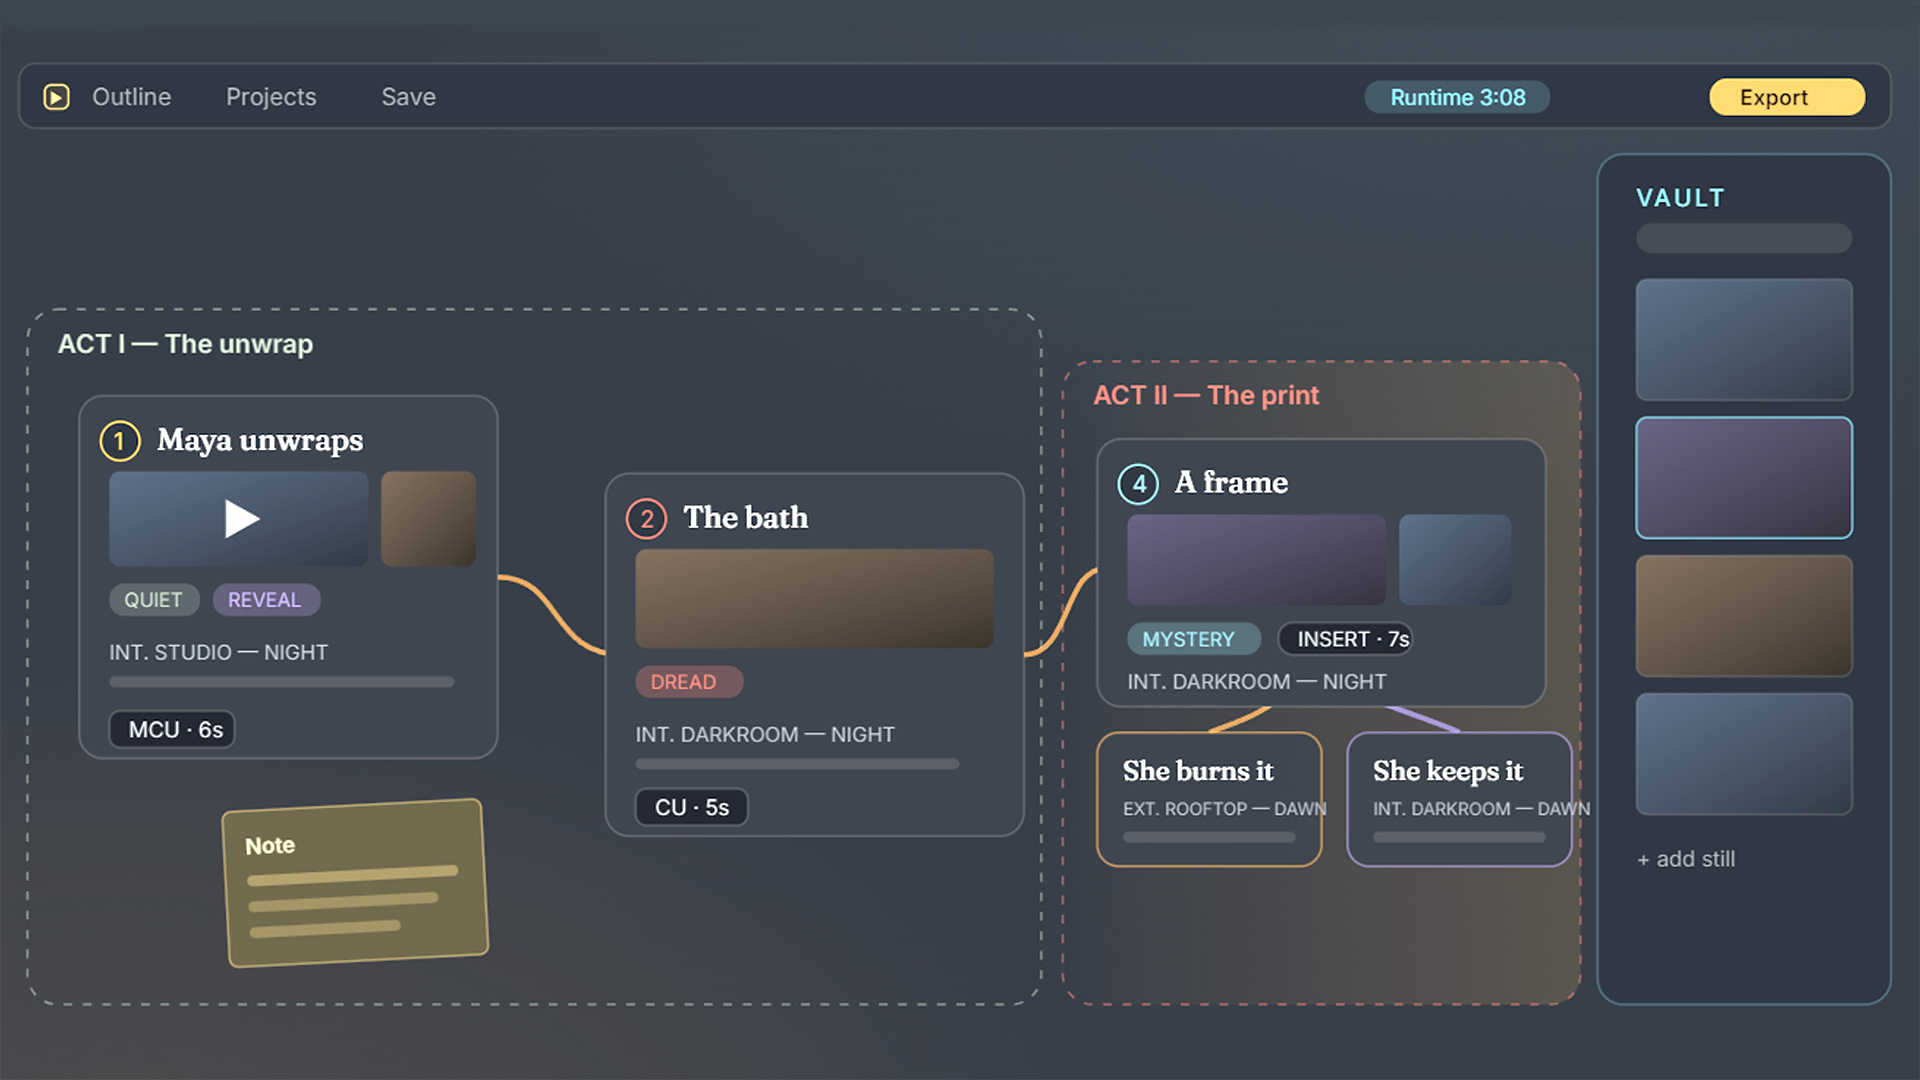Click the MYSTERY tag
This screenshot has width=1920, height=1080.
pos(1194,639)
